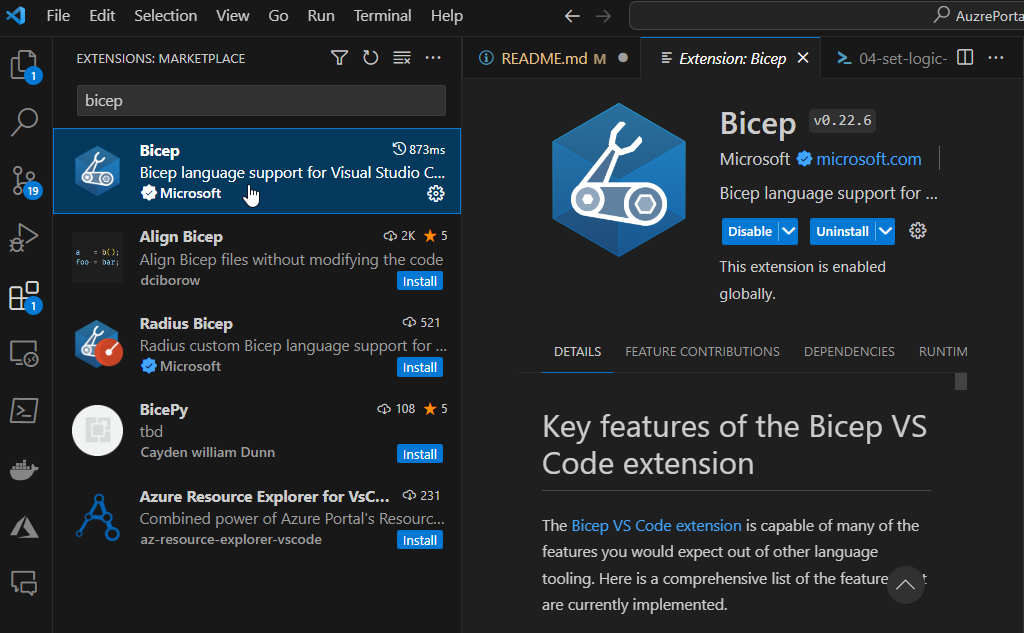Screen dimensions: 1024x633
Task: Install Azure Resource Explorer extension
Action: pyautogui.click(x=420, y=540)
